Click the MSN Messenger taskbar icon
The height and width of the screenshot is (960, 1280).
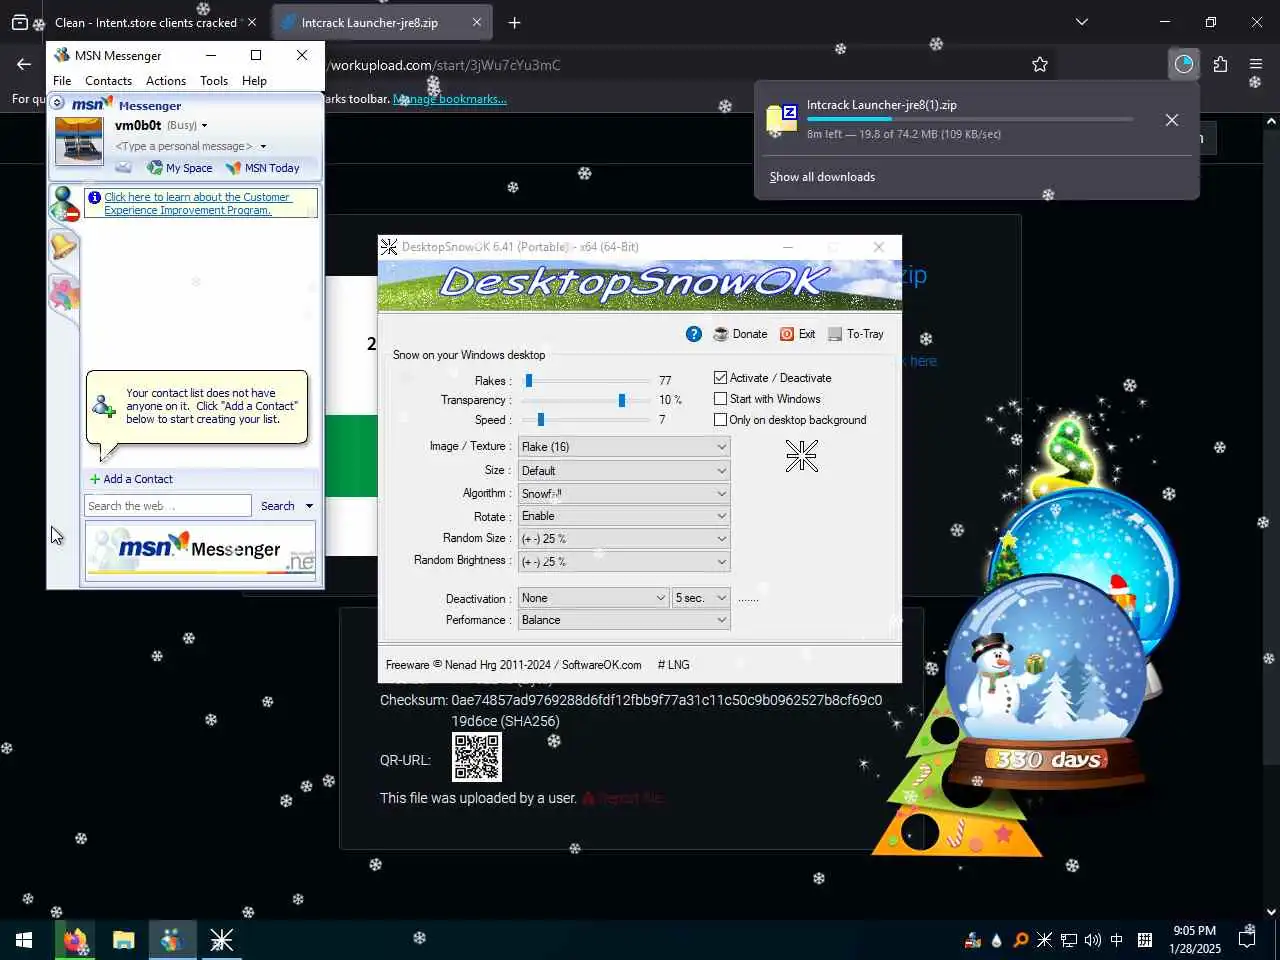172,940
